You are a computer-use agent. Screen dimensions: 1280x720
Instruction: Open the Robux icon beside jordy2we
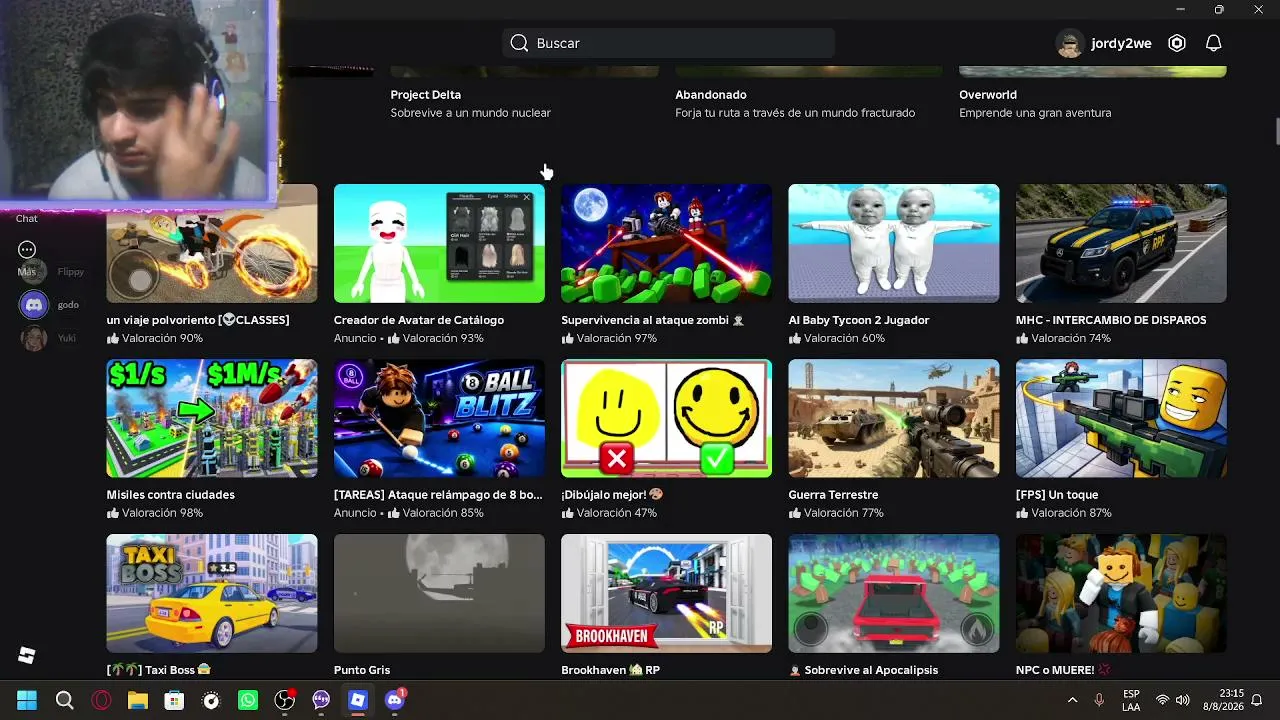pyautogui.click(x=1177, y=43)
